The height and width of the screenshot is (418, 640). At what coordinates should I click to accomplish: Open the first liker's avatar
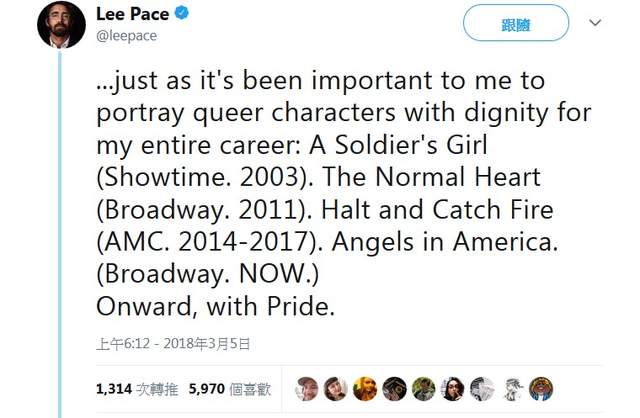(306, 388)
